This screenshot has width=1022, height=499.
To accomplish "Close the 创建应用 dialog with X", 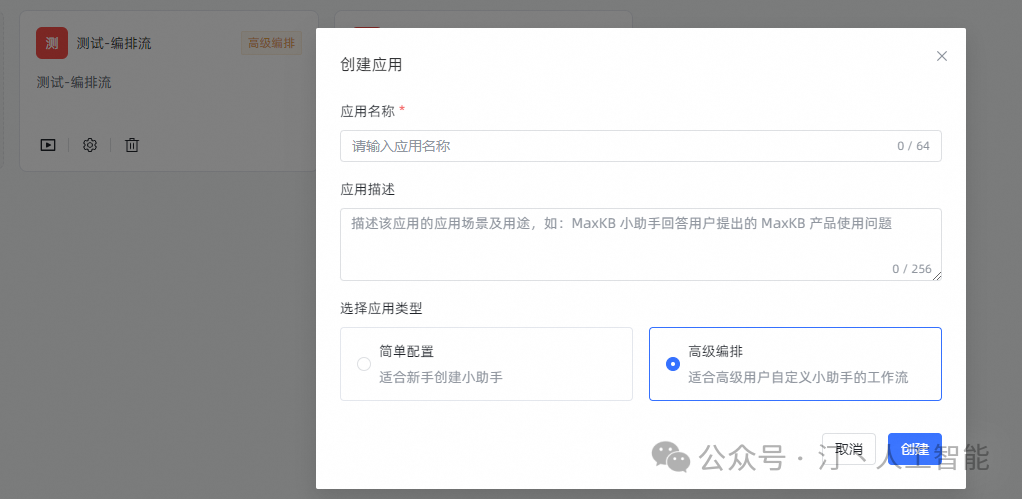I will (941, 56).
